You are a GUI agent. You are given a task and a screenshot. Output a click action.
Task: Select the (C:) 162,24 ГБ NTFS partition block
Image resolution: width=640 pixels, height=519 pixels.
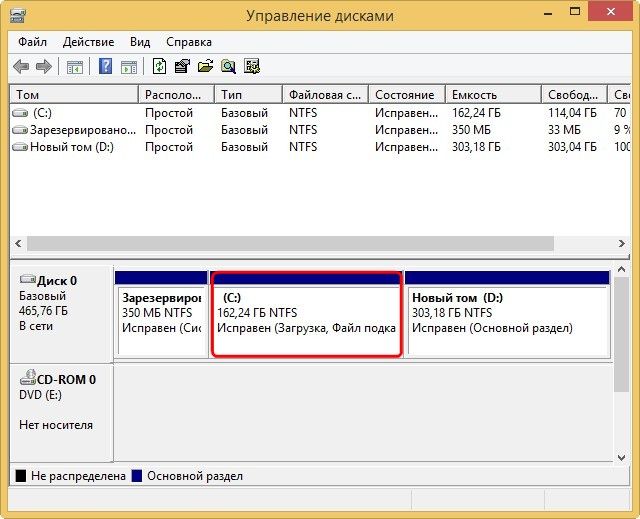pos(307,314)
